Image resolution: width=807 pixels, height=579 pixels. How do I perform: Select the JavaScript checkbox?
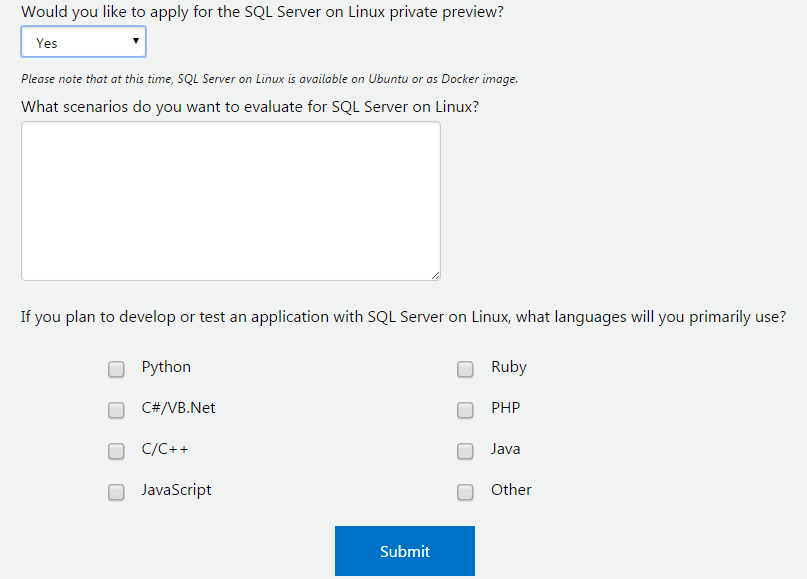tap(116, 492)
